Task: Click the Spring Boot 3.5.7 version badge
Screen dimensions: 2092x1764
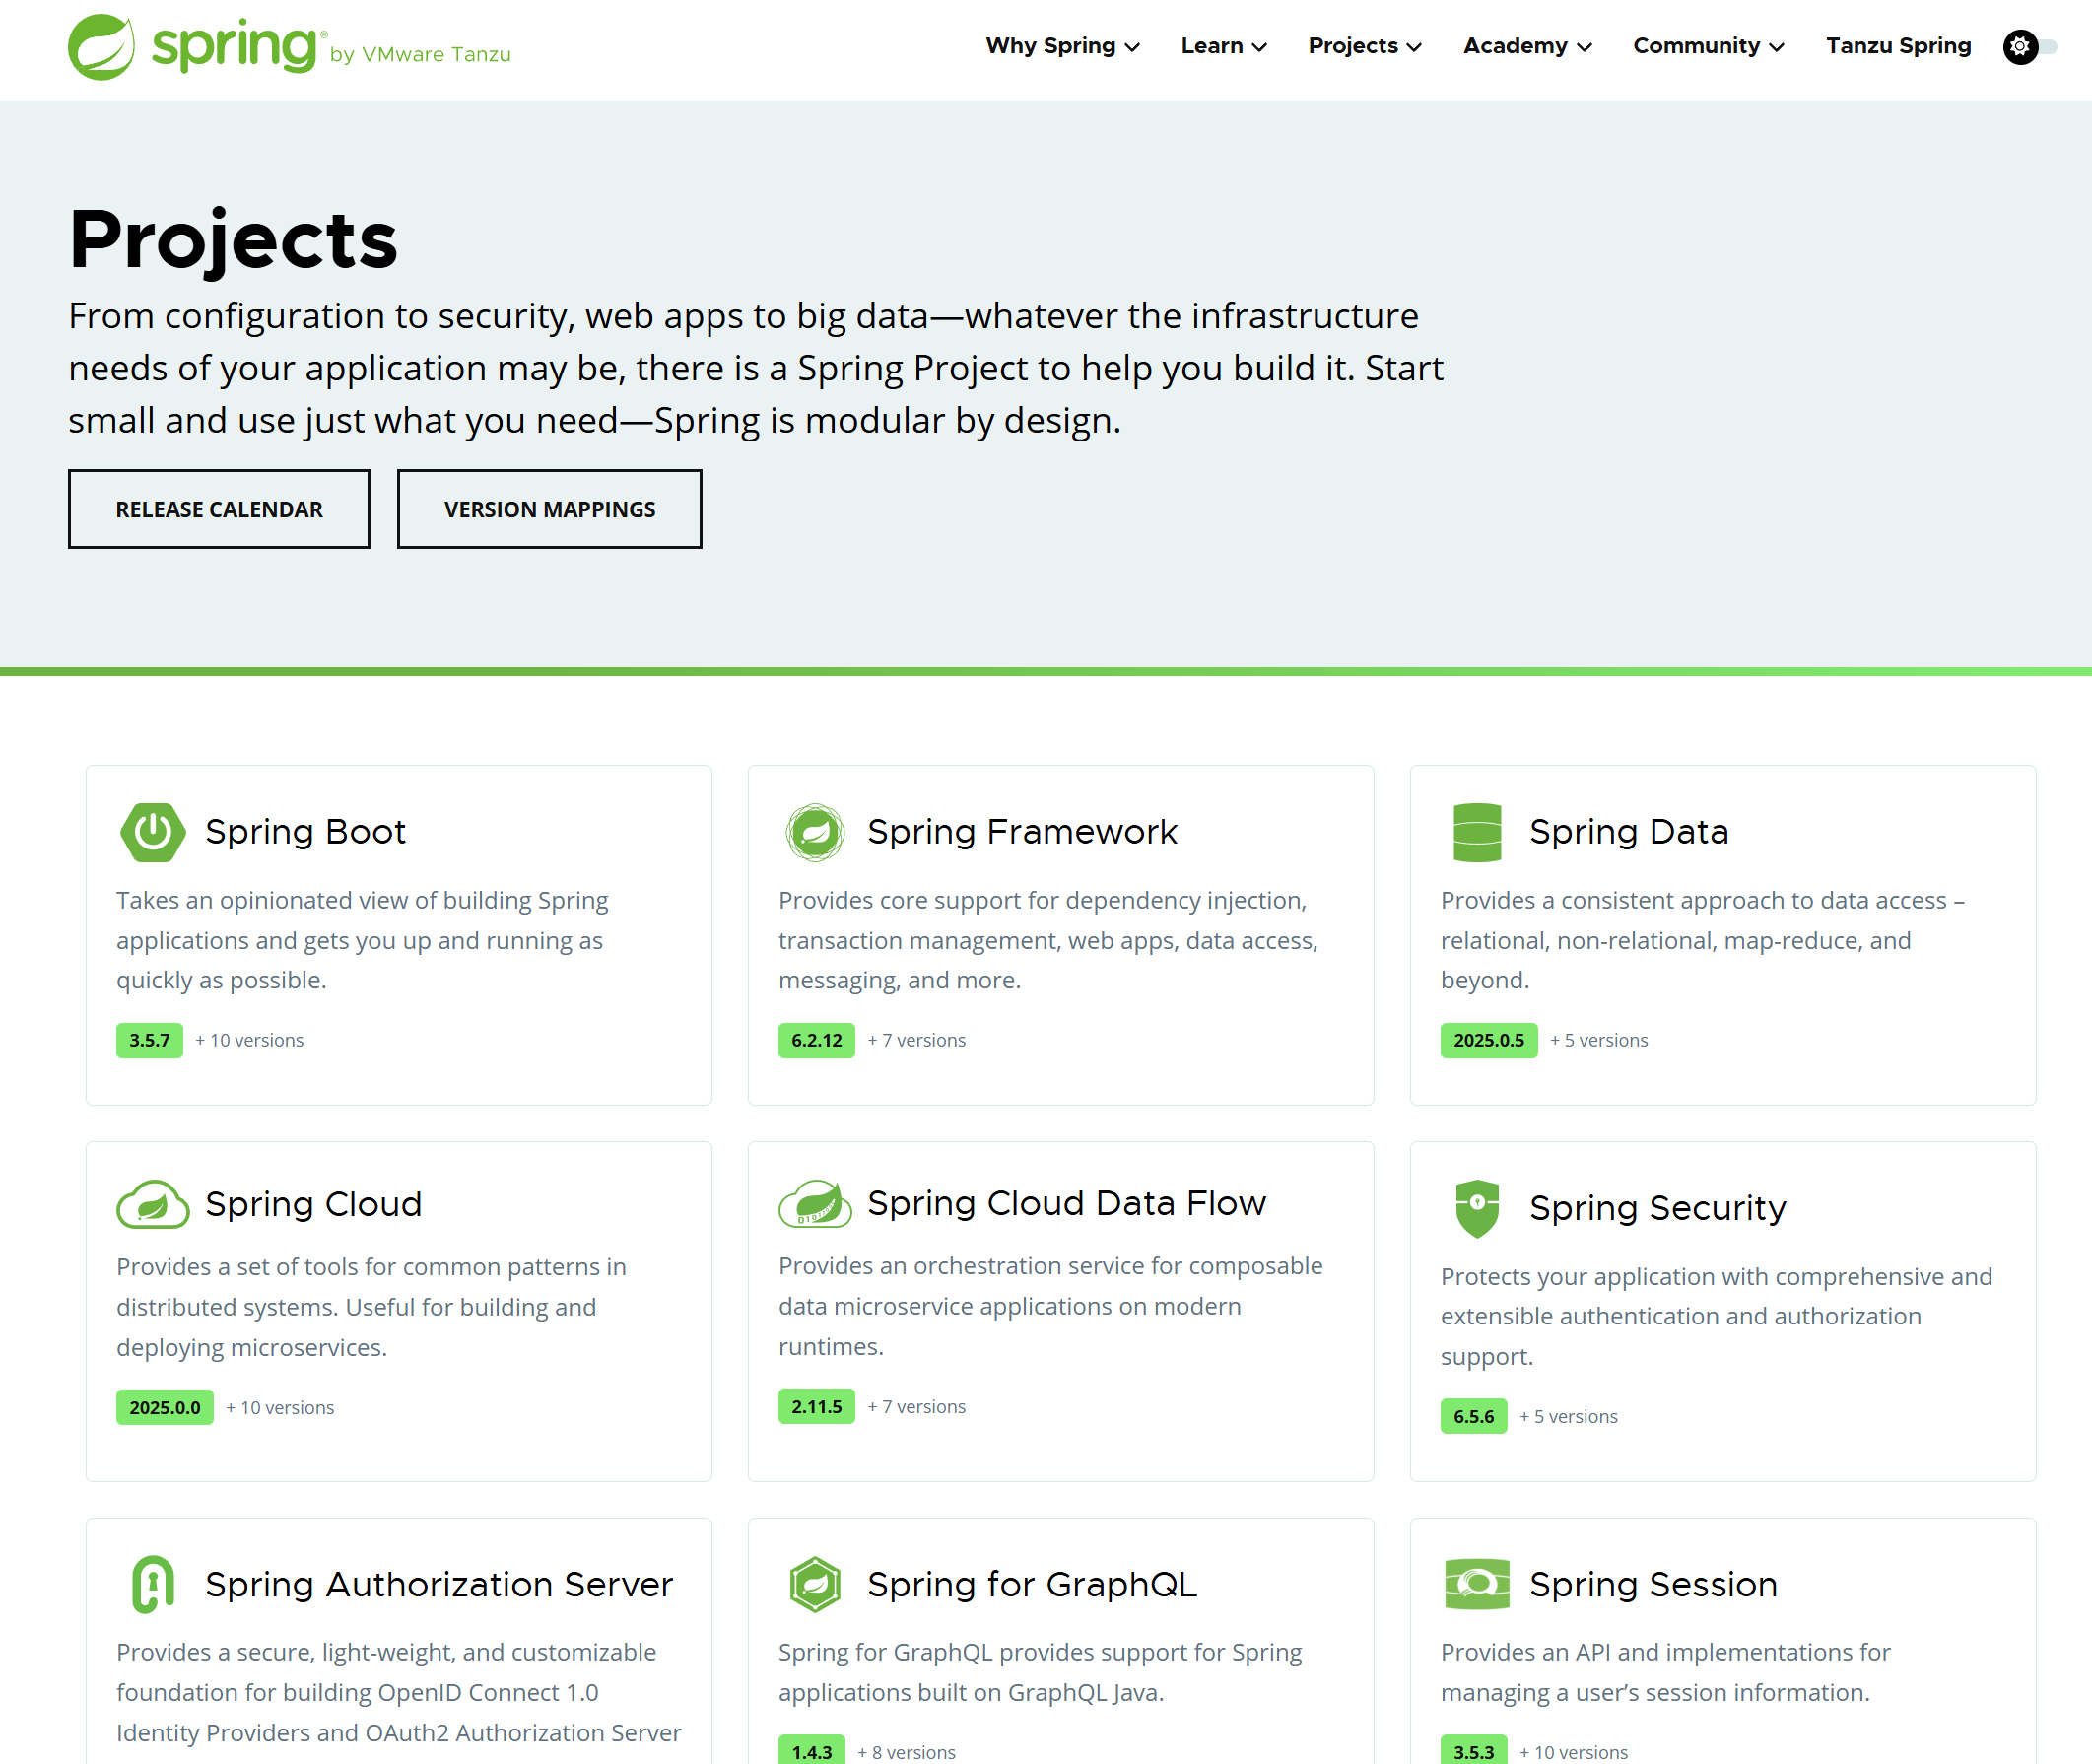Action: pos(149,1040)
